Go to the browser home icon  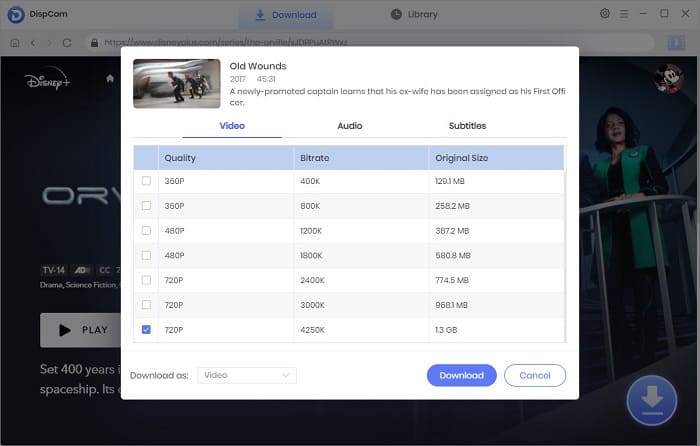15,43
